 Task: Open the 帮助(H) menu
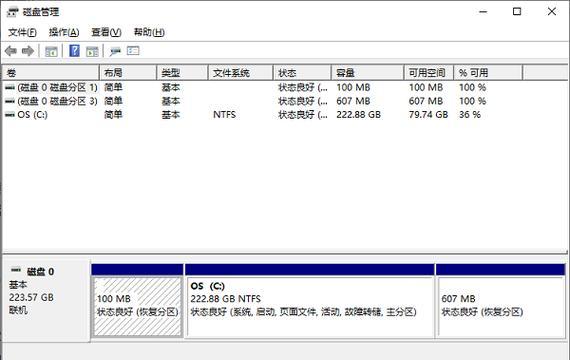coord(149,32)
